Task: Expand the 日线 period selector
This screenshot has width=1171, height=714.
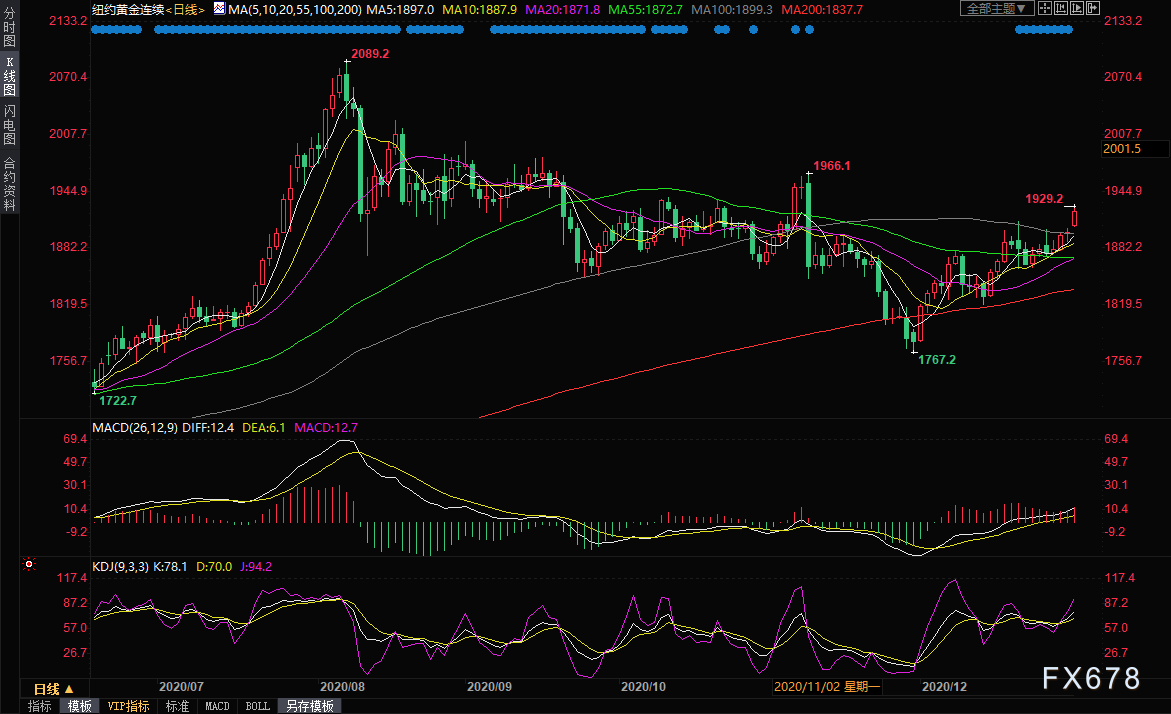Action: [x=55, y=689]
